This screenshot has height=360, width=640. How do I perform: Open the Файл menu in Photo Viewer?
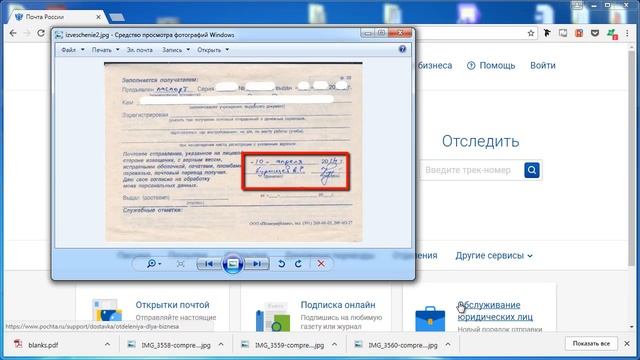point(73,50)
